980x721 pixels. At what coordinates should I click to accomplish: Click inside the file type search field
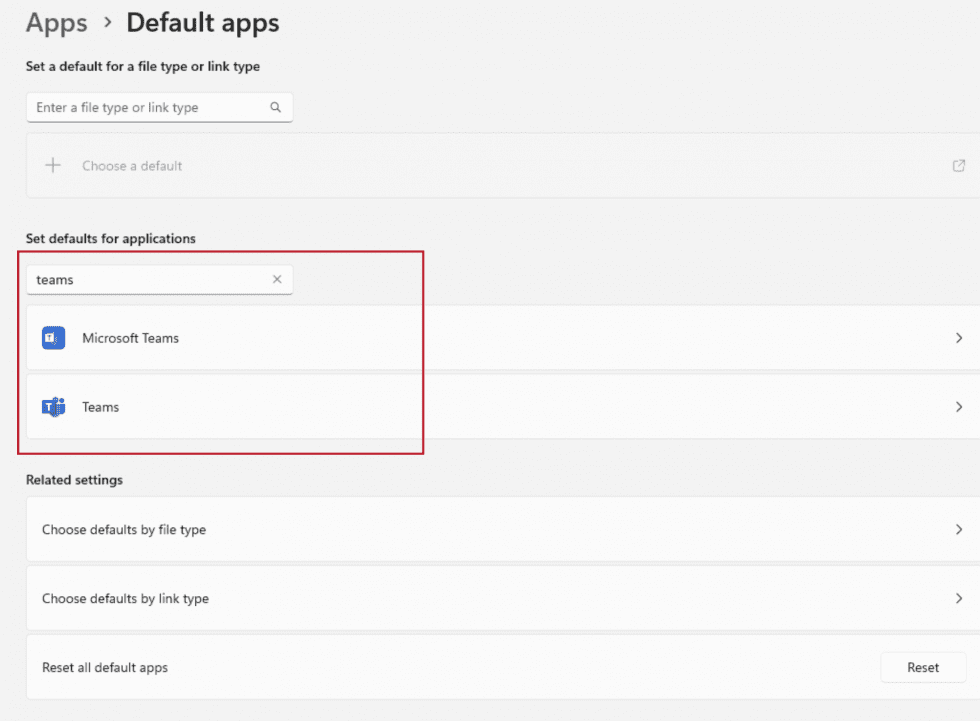pos(150,107)
